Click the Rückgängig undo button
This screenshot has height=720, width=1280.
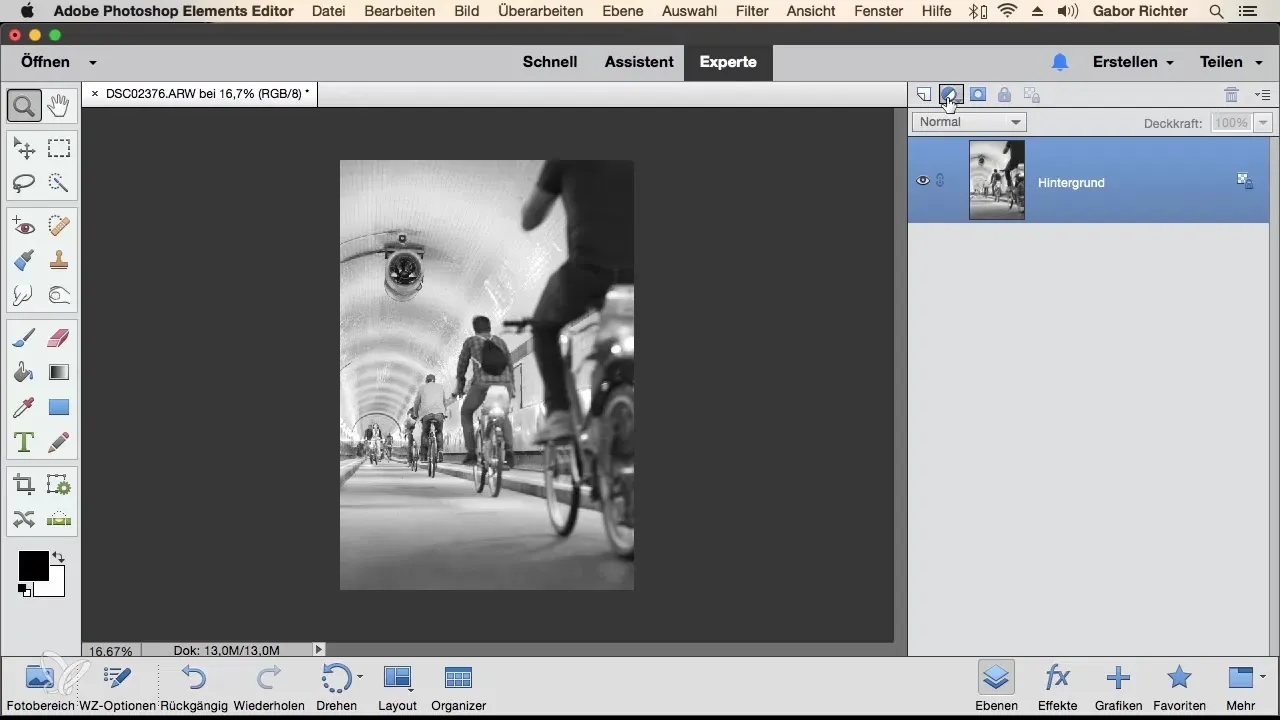(x=193, y=688)
